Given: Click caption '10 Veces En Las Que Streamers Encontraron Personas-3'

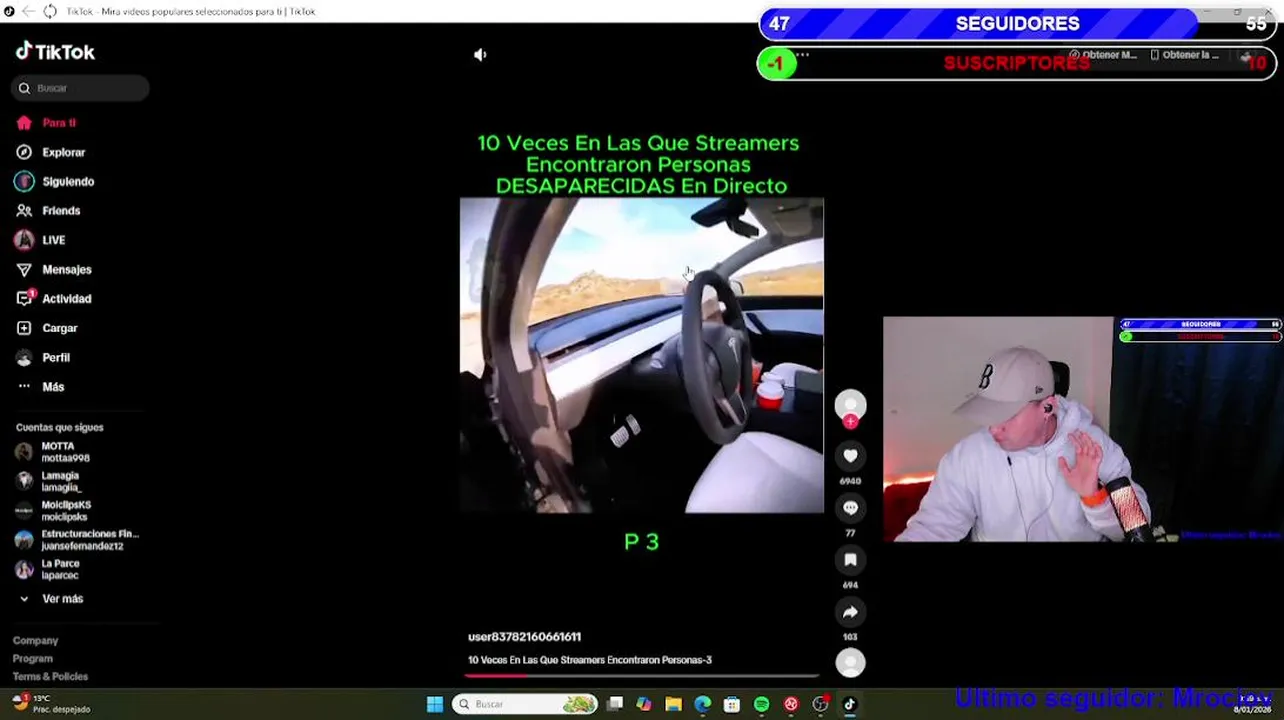Looking at the screenshot, I should (x=590, y=660).
